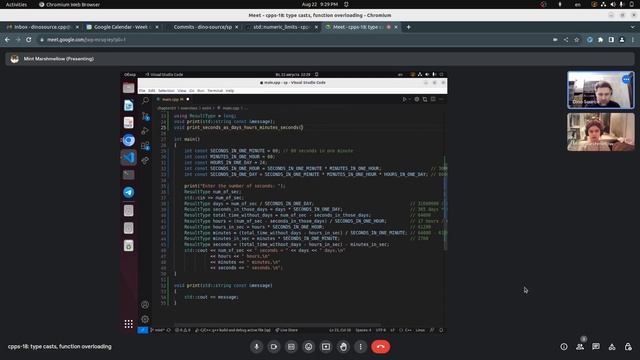The height and width of the screenshot is (360, 640).
Task: Open the Chromium Web Browser app menu
Action: click(69, 4)
